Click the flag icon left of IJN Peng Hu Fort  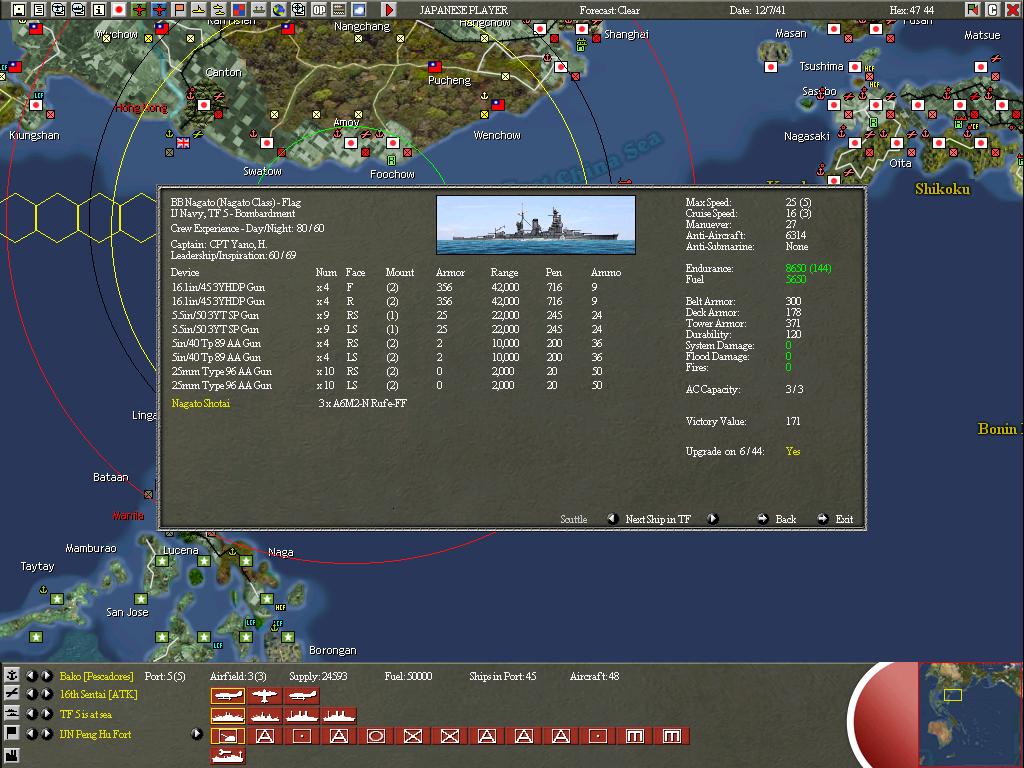[11, 733]
